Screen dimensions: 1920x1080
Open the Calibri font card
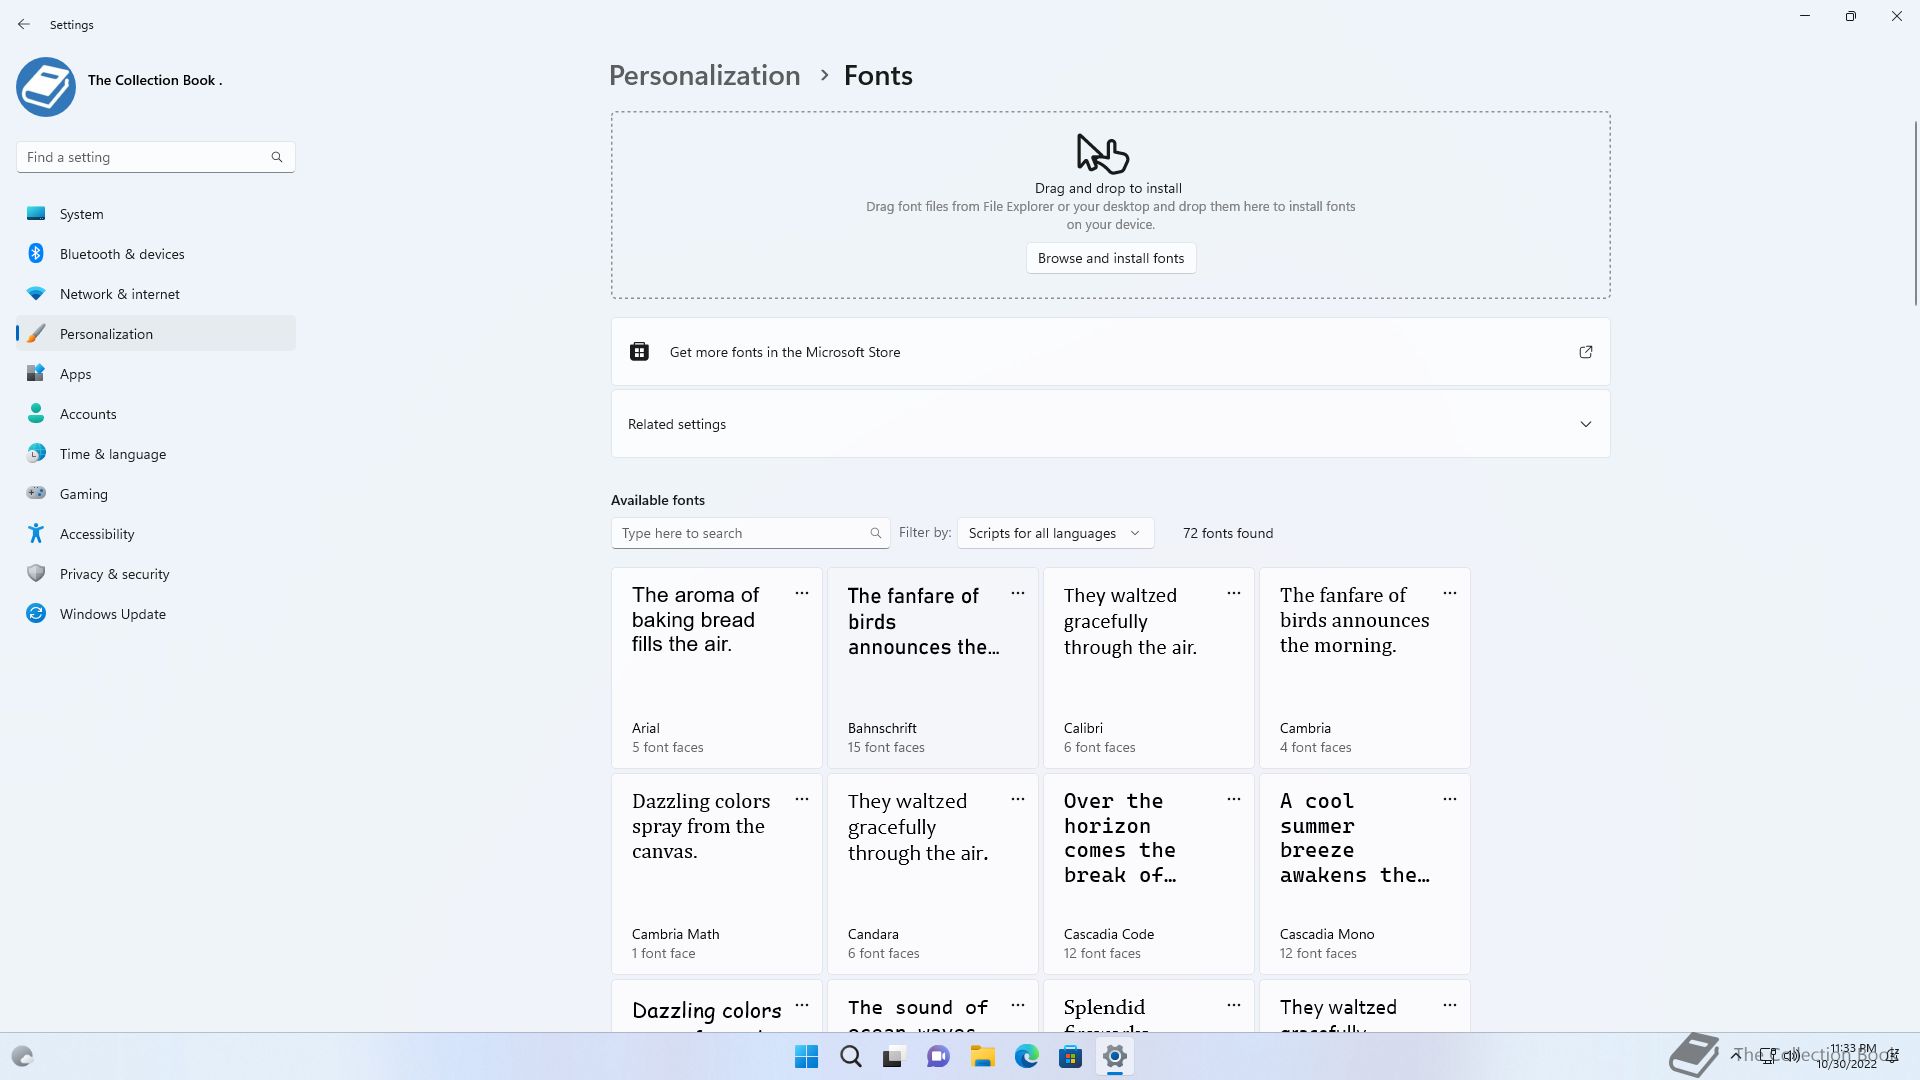[1149, 668]
